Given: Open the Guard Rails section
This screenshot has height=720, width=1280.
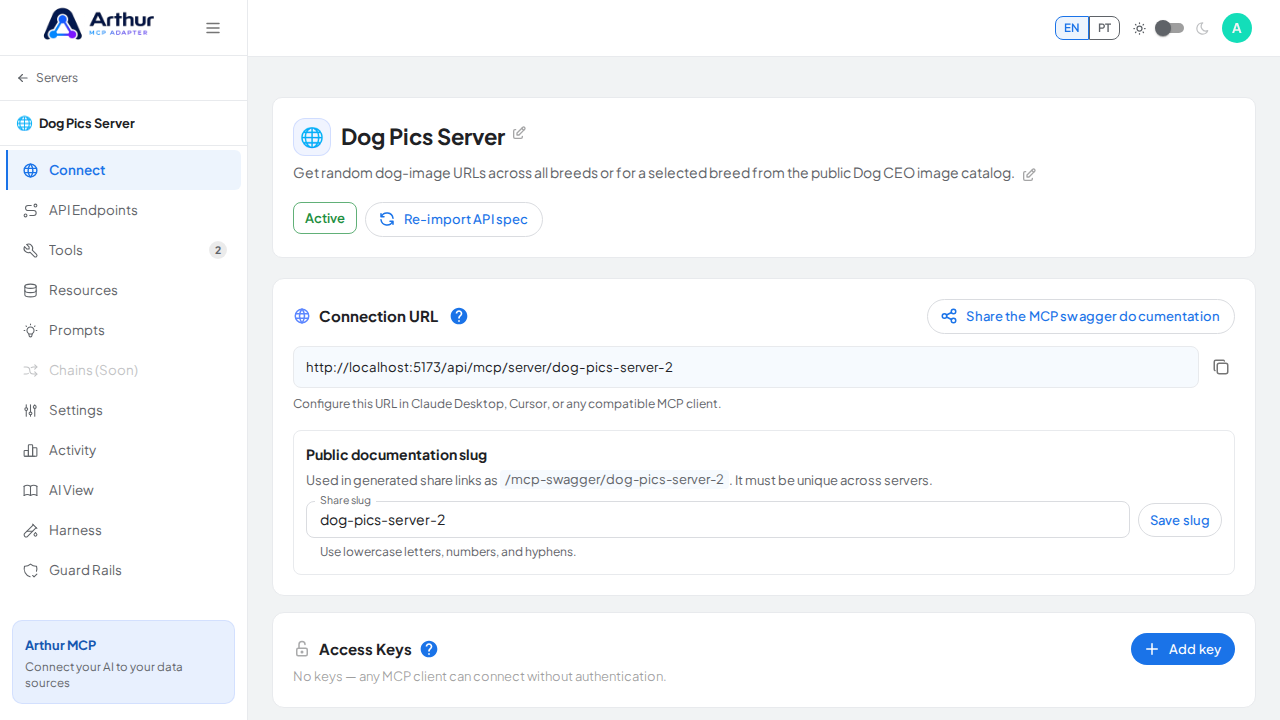Looking at the screenshot, I should click(x=123, y=570).
